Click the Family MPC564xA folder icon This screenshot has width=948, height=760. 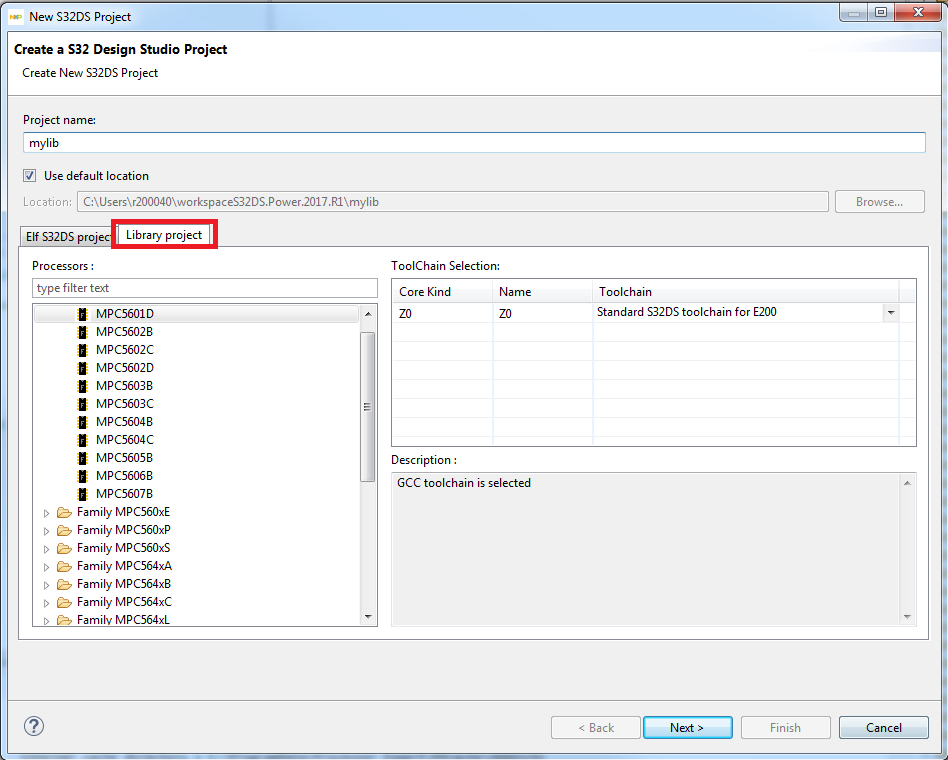(x=64, y=567)
